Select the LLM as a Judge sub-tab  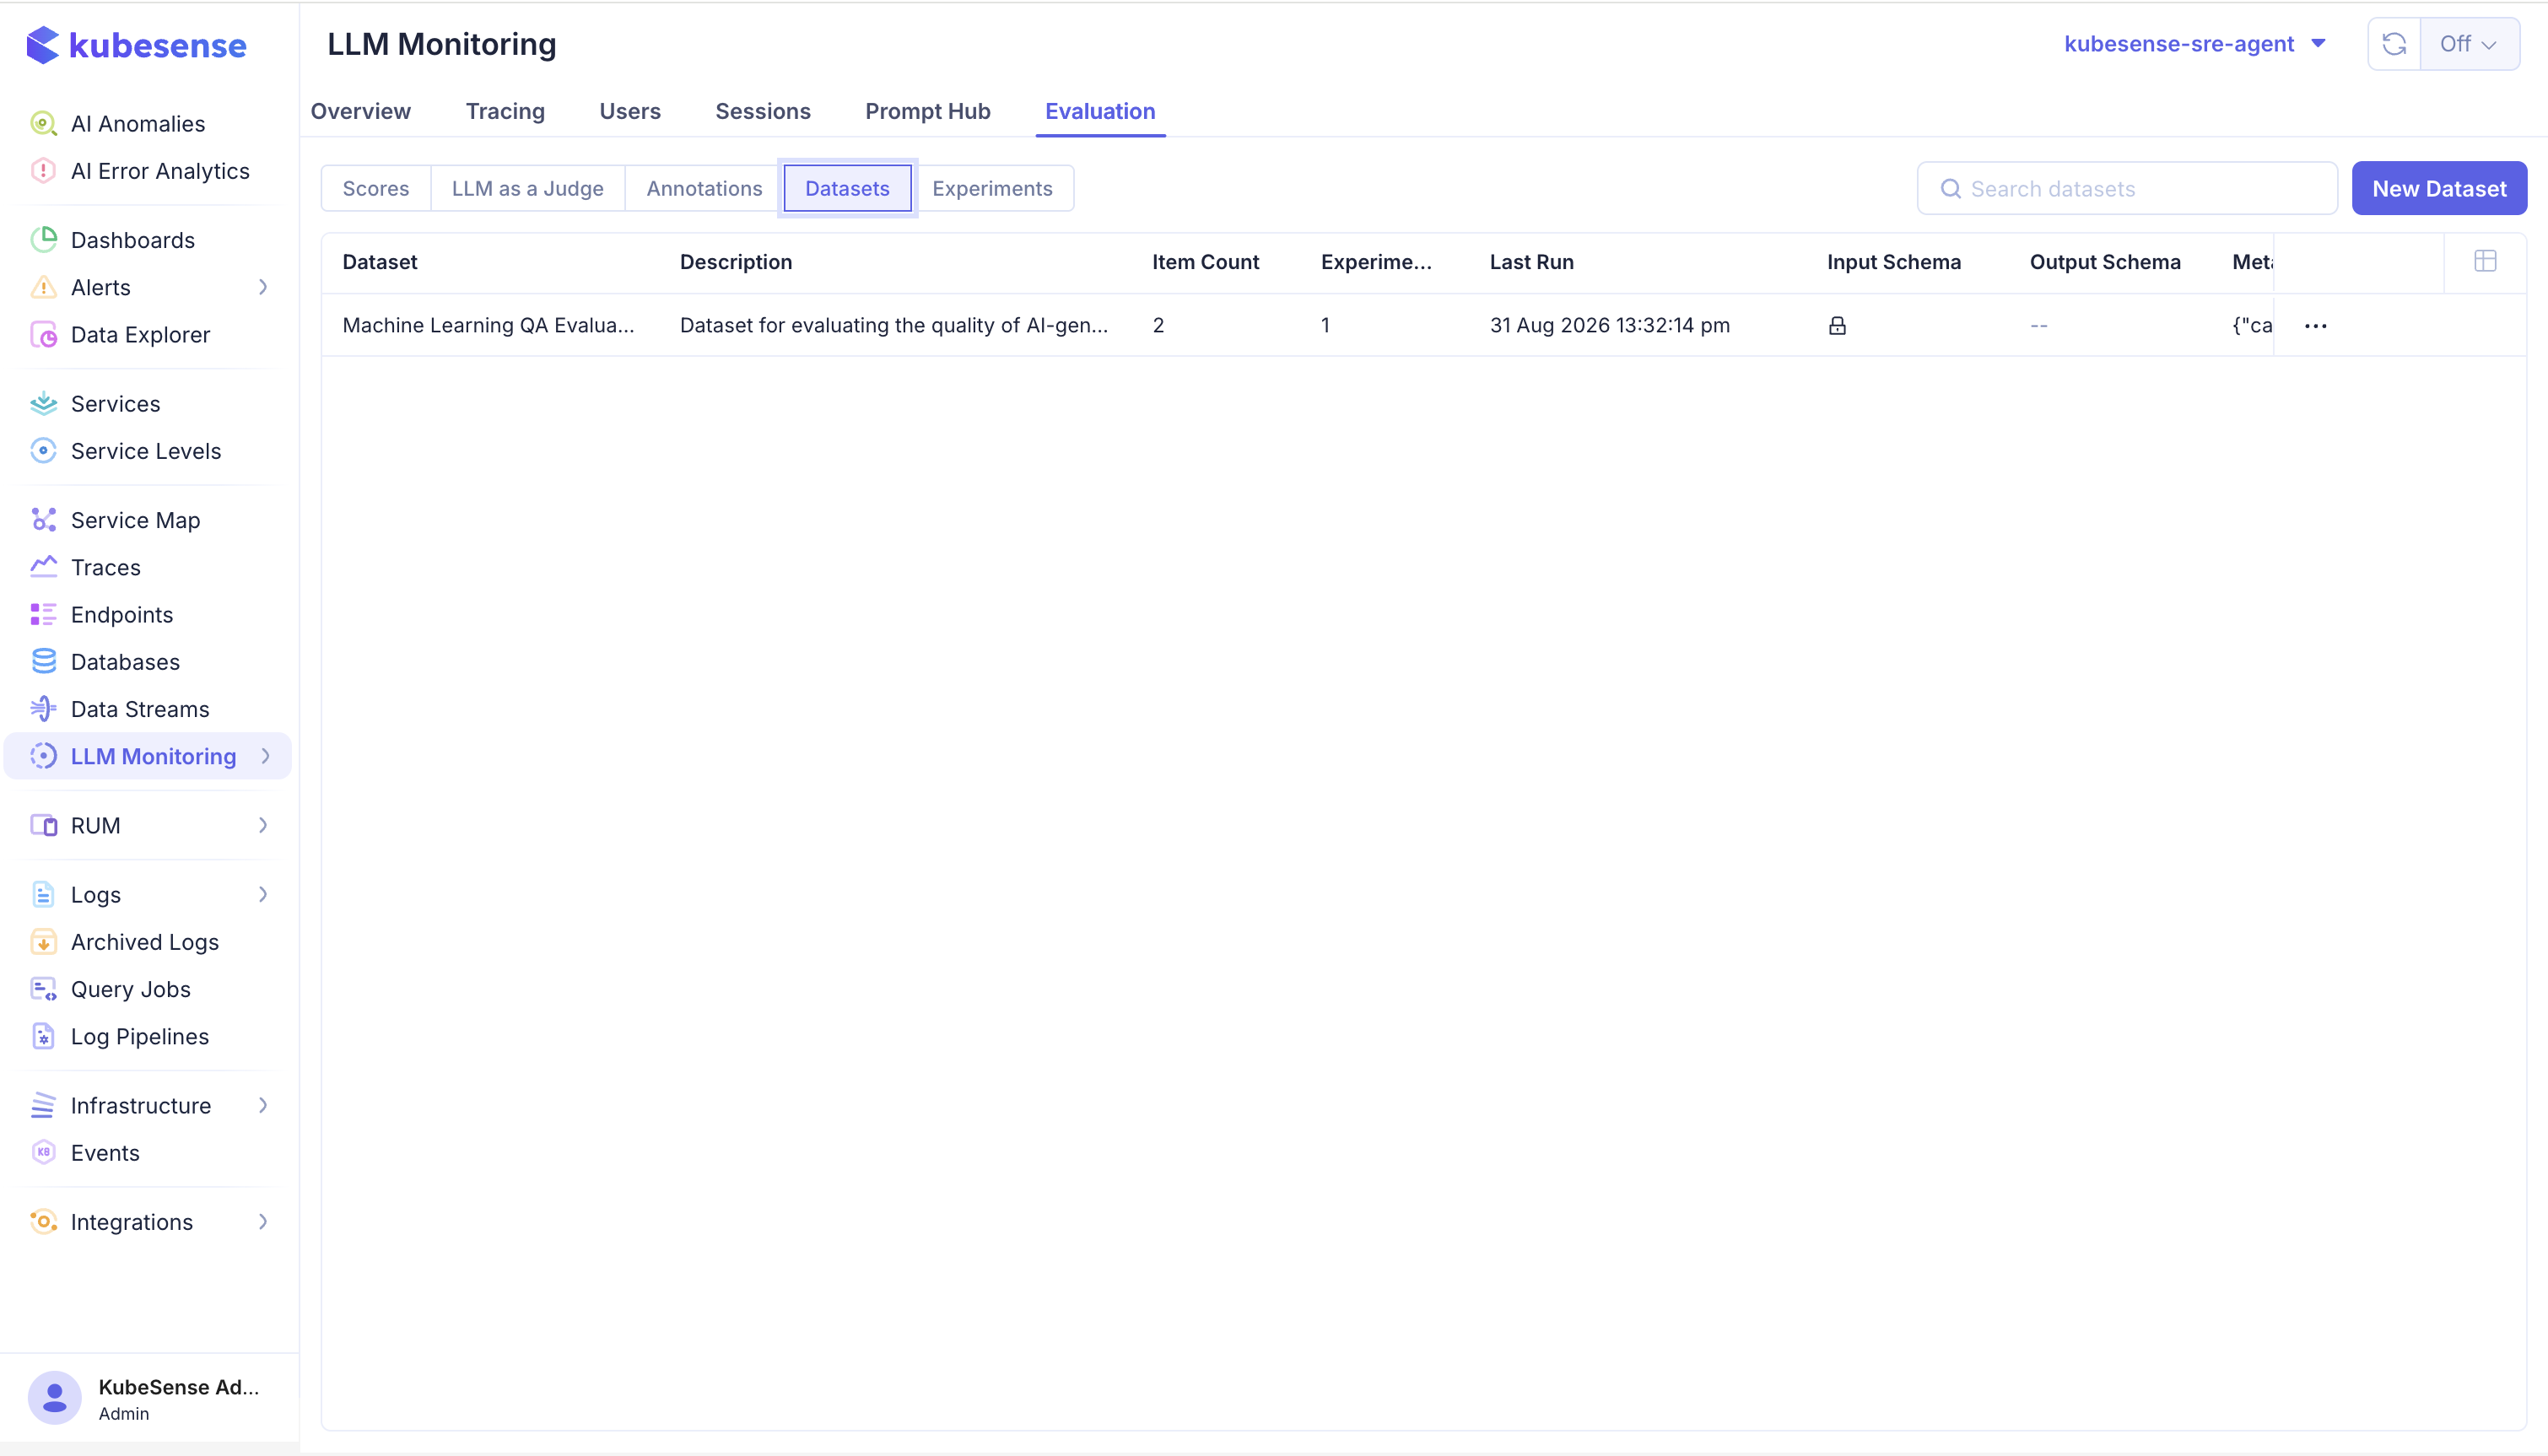pyautogui.click(x=528, y=189)
